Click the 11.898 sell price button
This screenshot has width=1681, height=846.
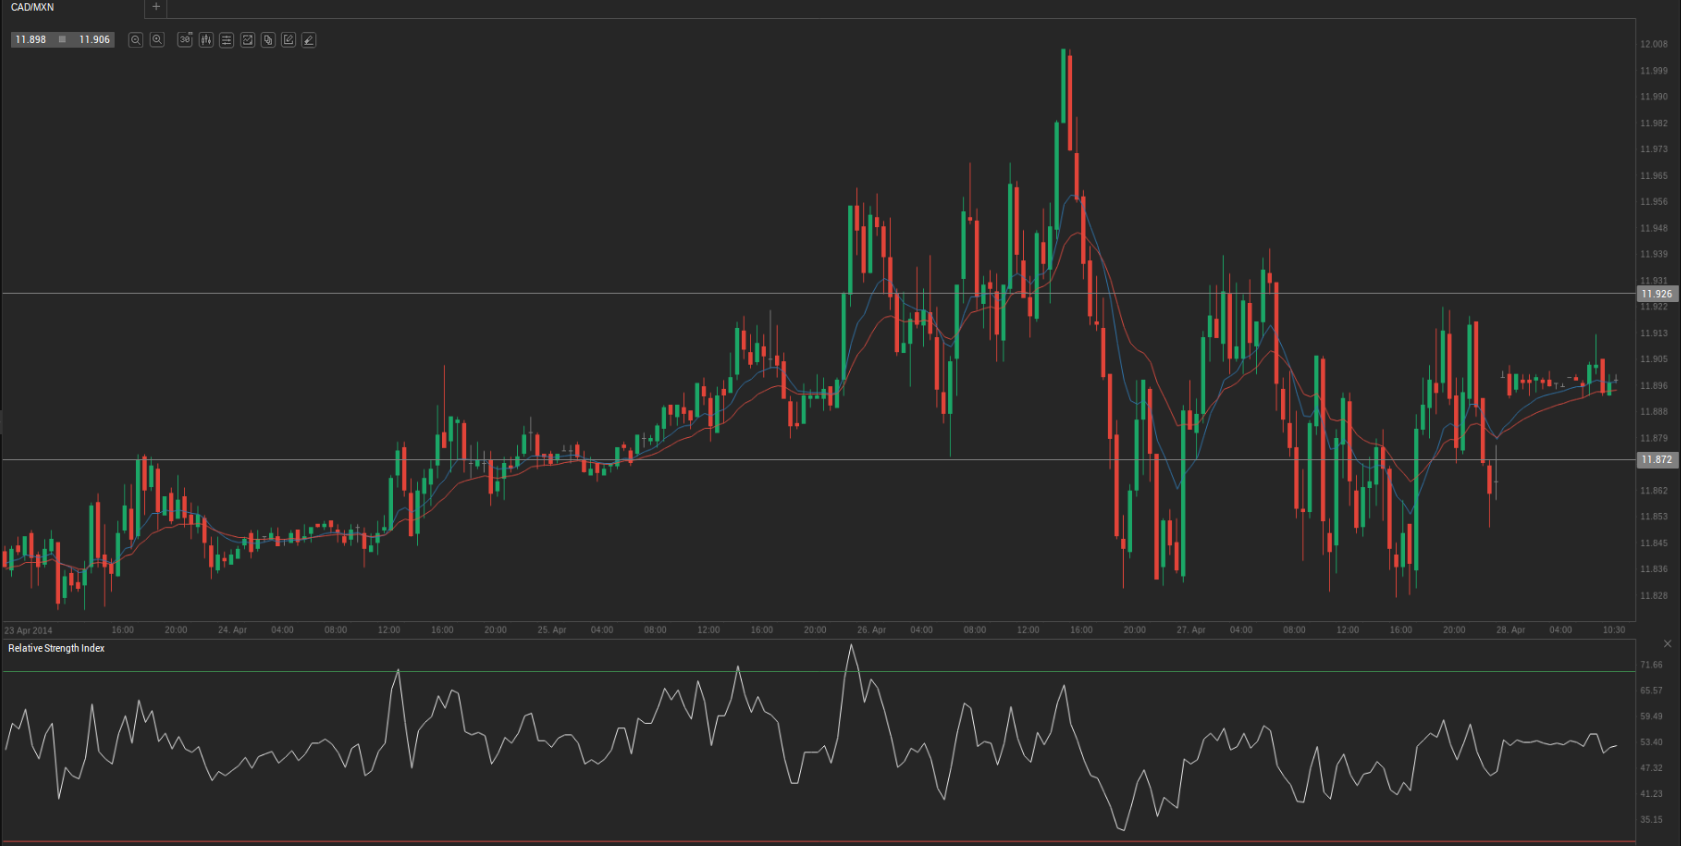click(x=31, y=40)
